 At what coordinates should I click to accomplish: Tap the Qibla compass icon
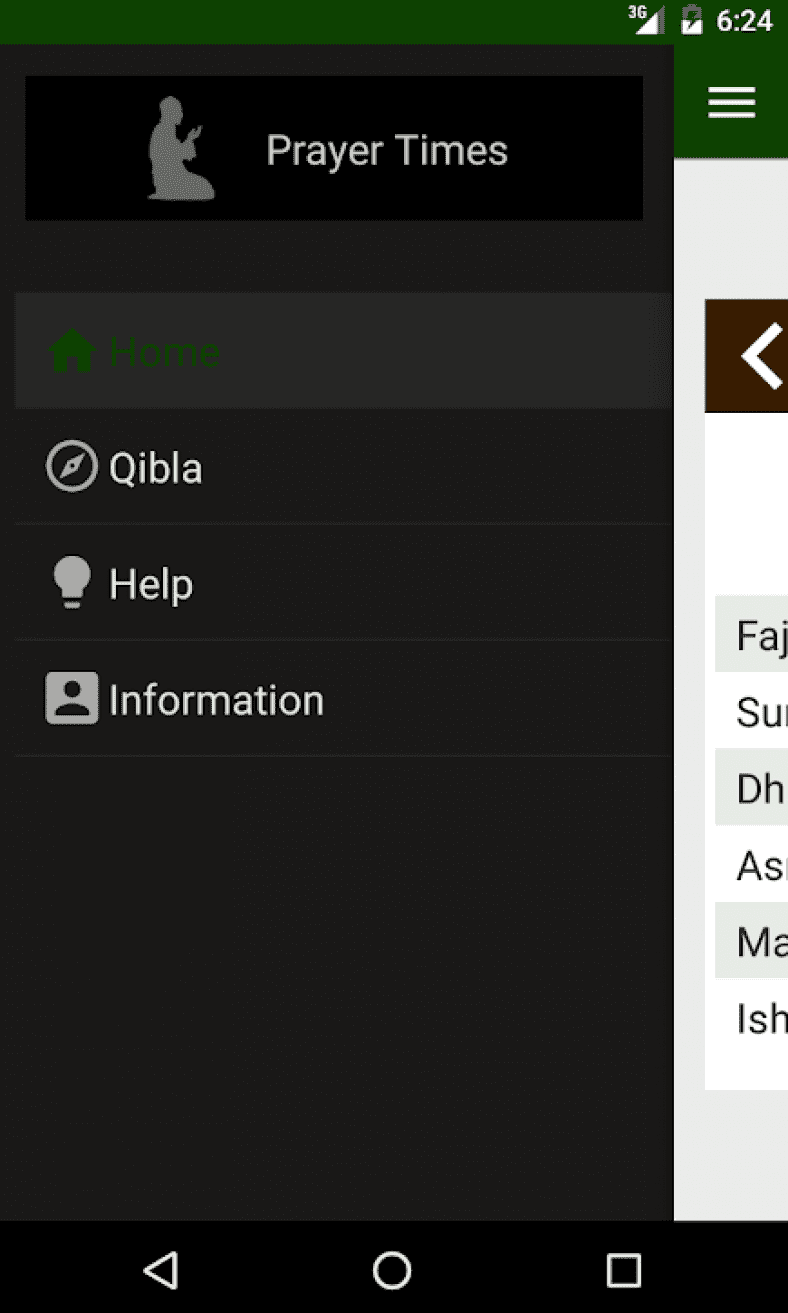pyautogui.click(x=70, y=466)
